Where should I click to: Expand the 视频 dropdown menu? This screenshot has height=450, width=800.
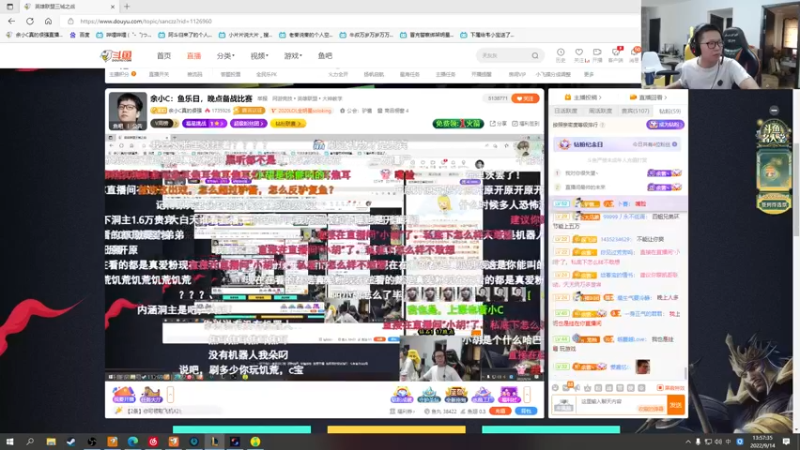(259, 56)
